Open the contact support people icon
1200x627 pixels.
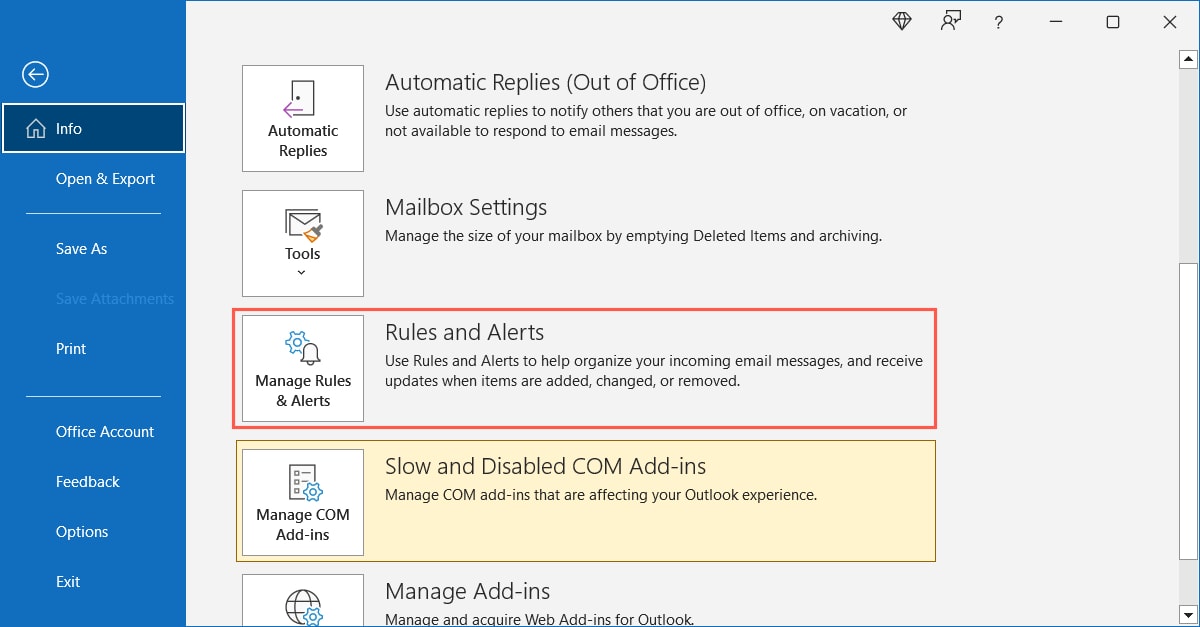coord(950,20)
